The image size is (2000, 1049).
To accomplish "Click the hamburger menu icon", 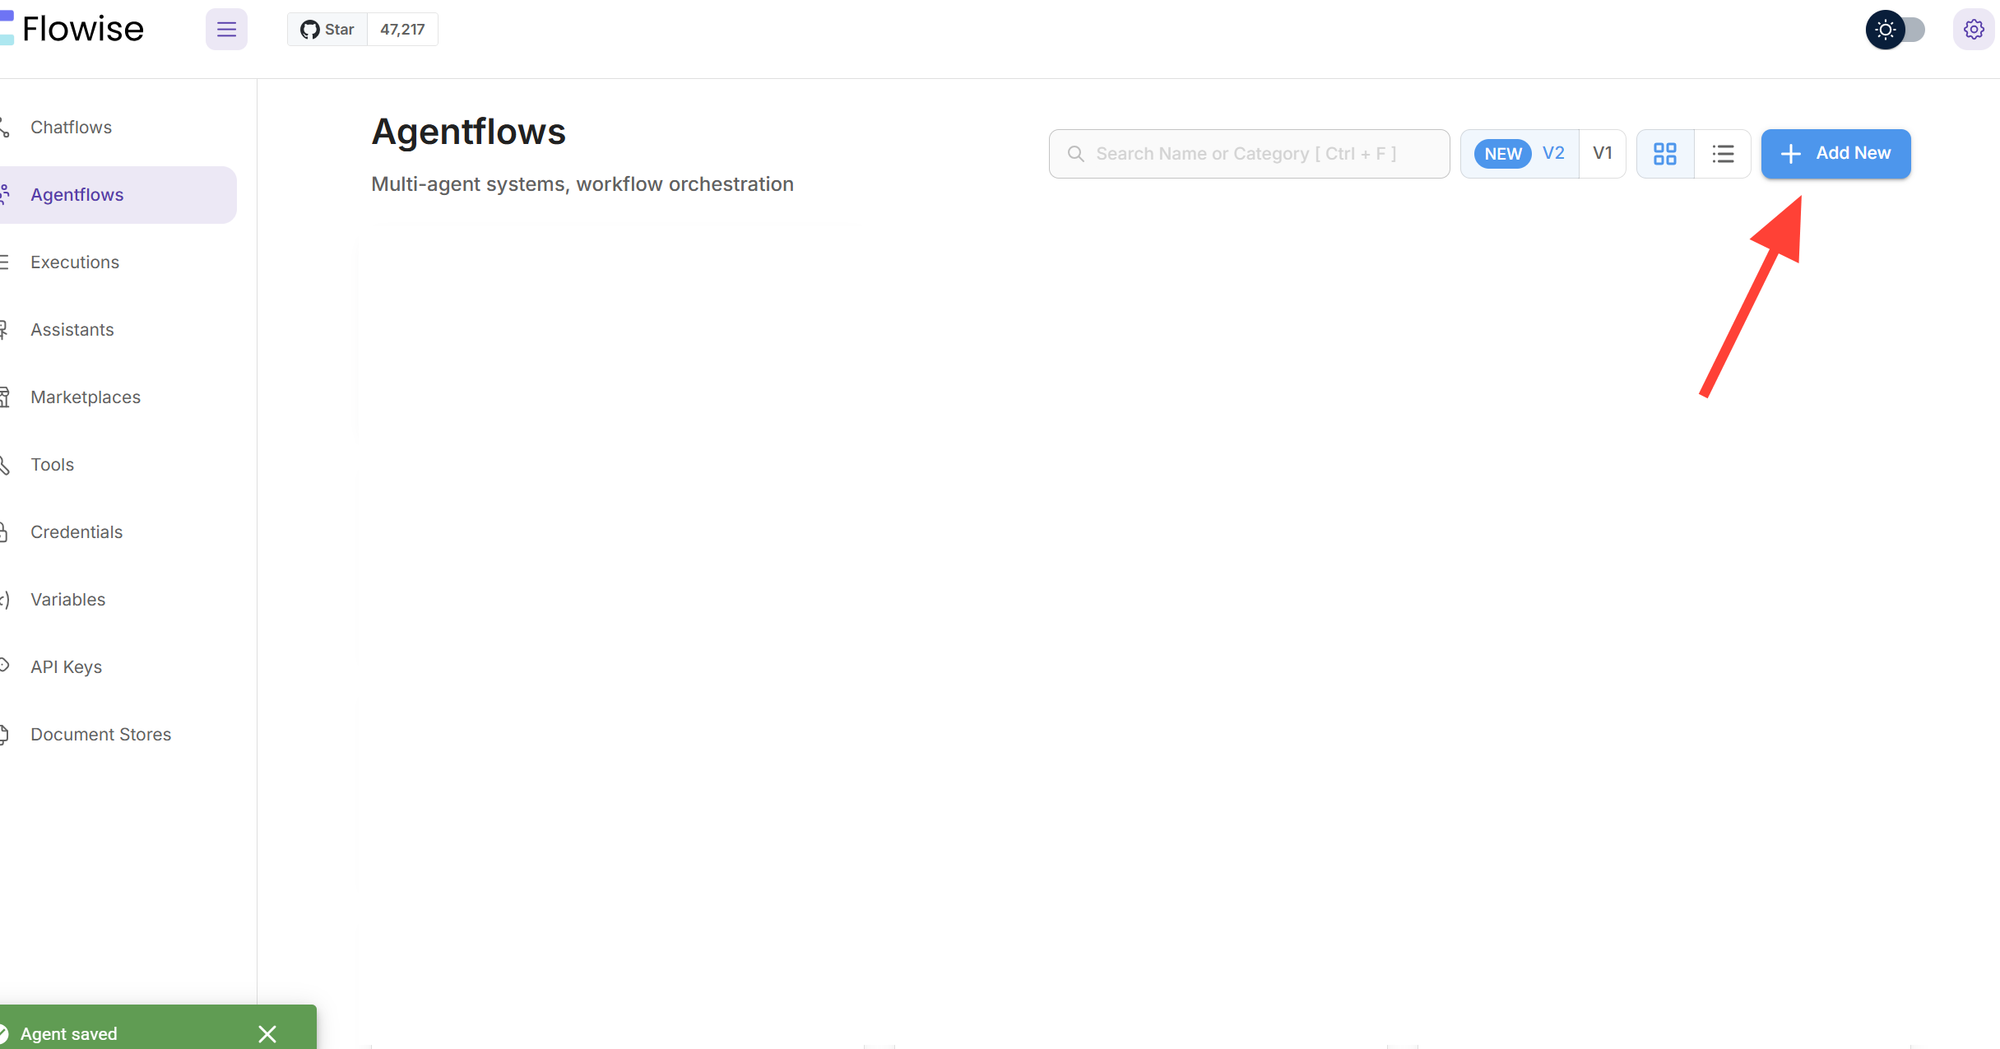I will tap(226, 30).
